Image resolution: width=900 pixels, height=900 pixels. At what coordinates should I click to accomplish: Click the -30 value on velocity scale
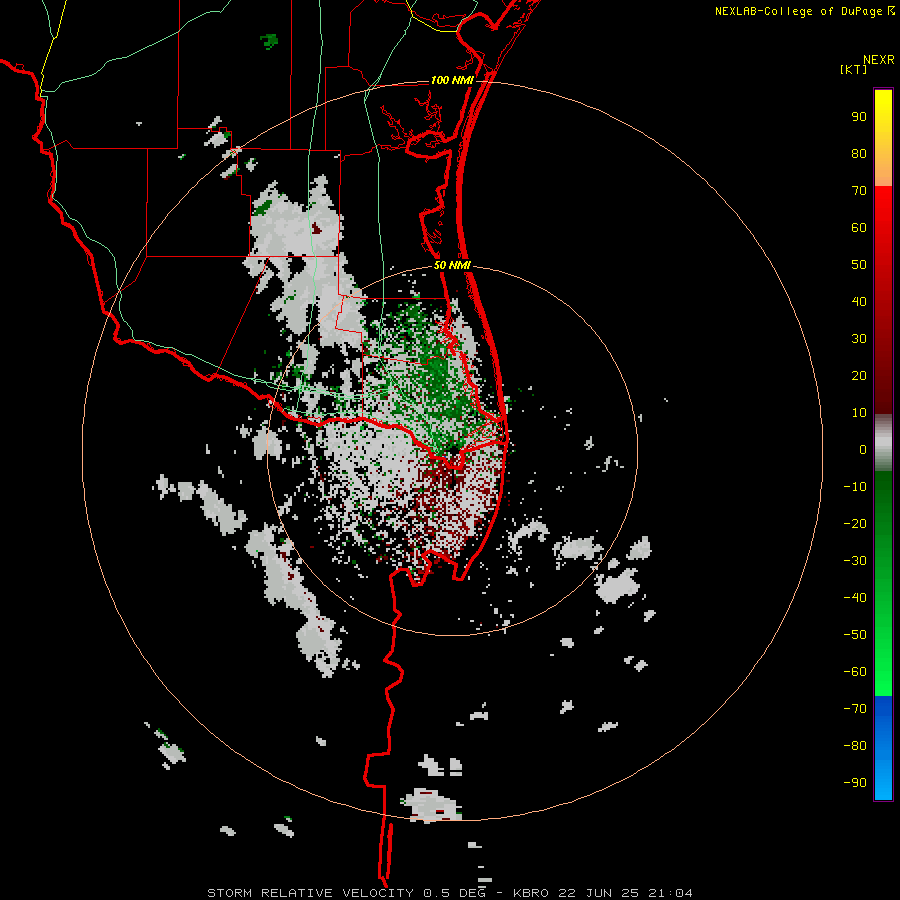coord(855,561)
